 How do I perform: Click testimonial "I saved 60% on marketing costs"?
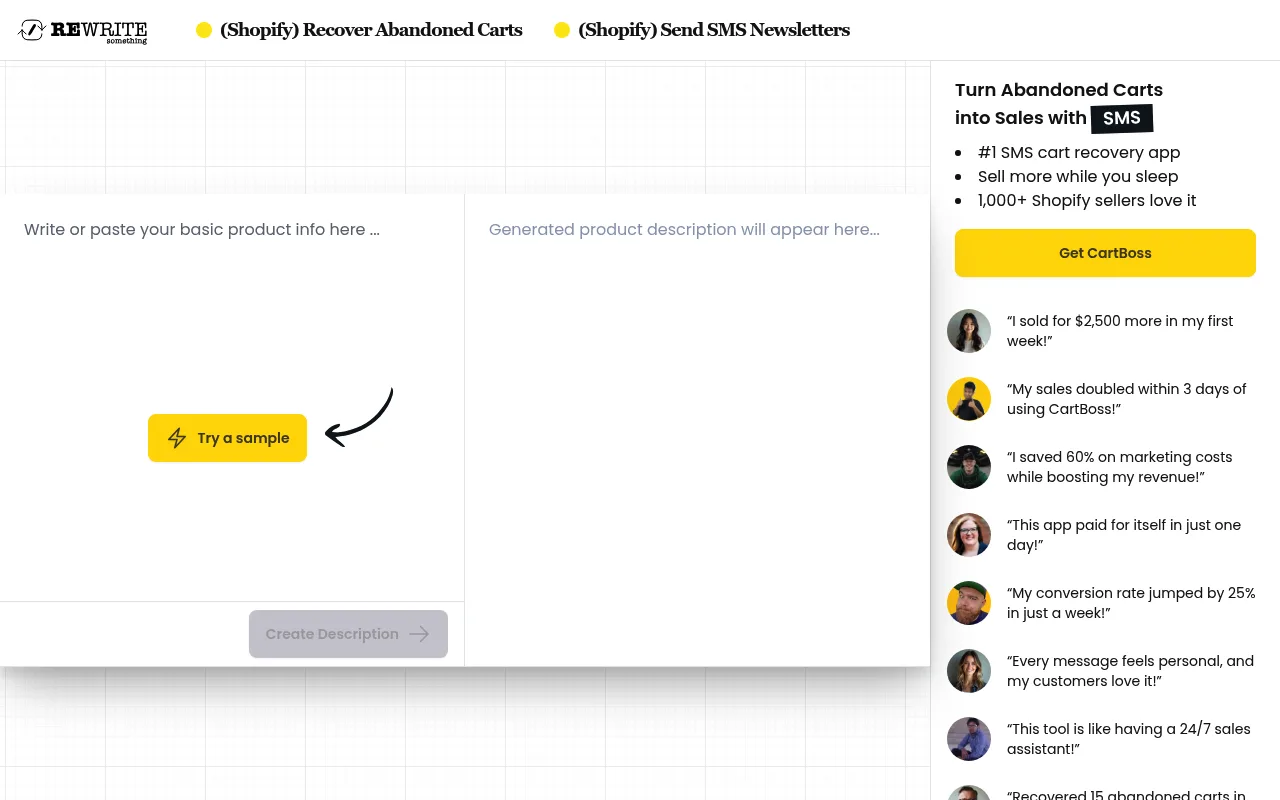coord(1120,467)
